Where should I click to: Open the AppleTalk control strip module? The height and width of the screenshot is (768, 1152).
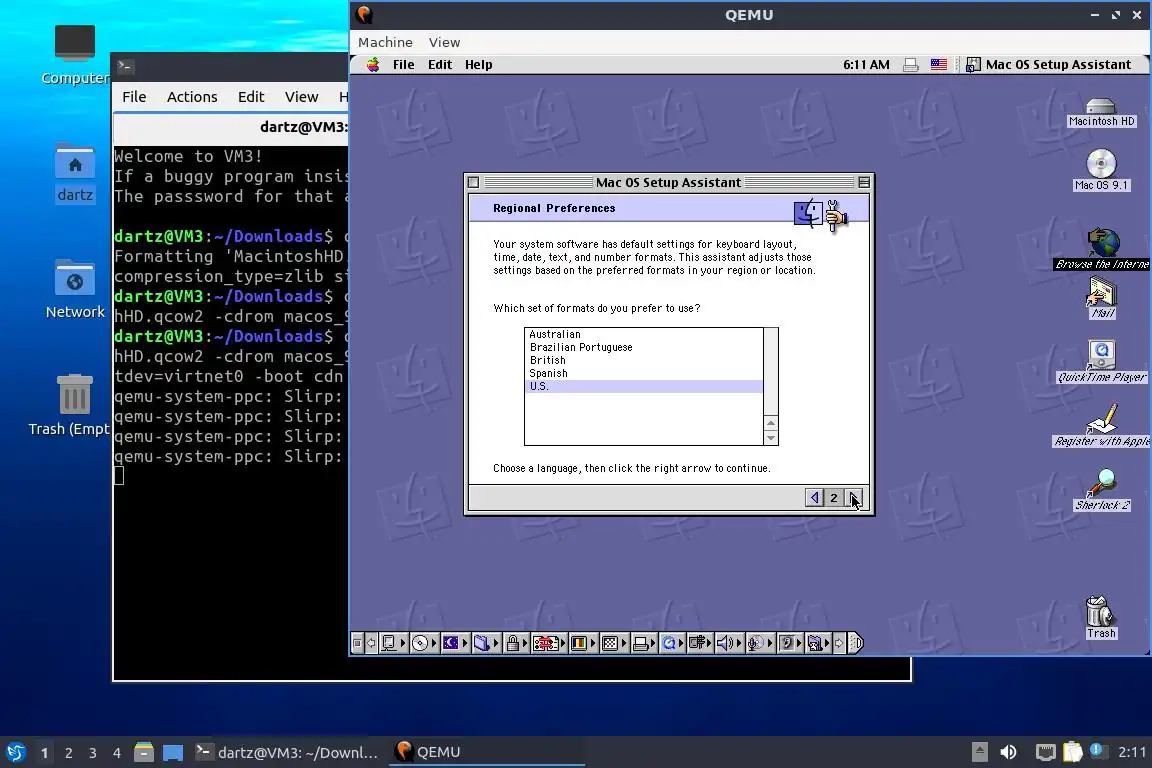[x=394, y=643]
